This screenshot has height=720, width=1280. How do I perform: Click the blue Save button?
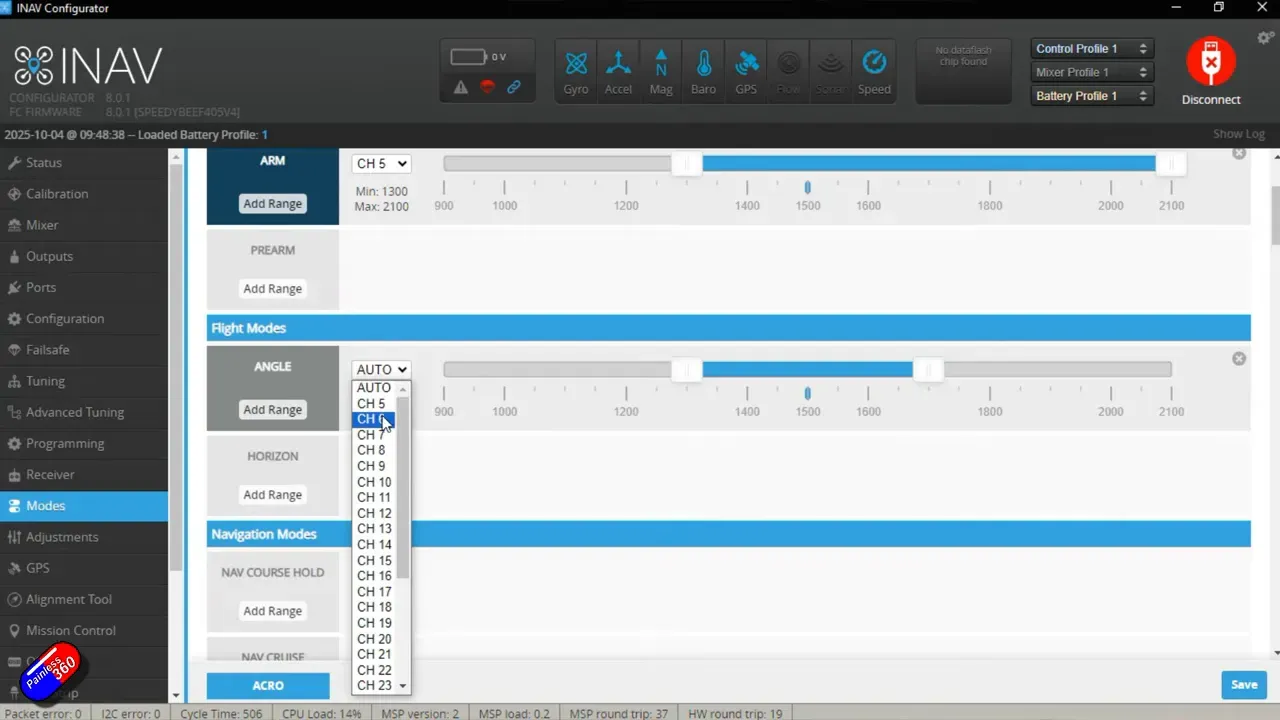[1244, 685]
